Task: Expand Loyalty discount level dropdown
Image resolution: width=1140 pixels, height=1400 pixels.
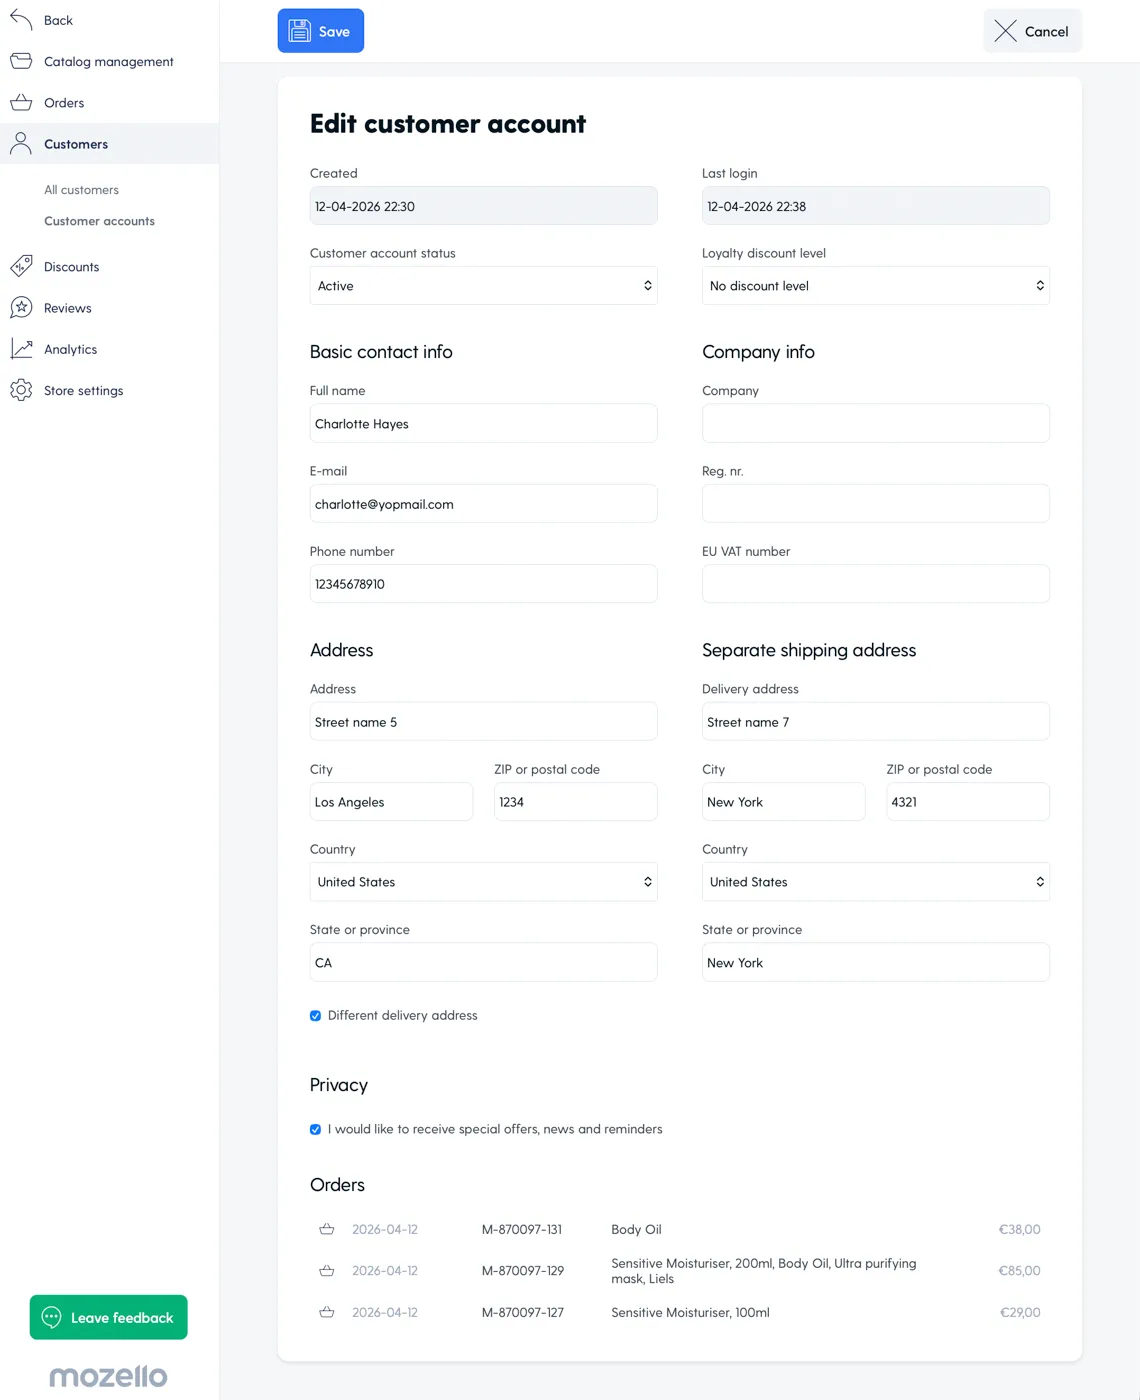Action: click(x=875, y=286)
